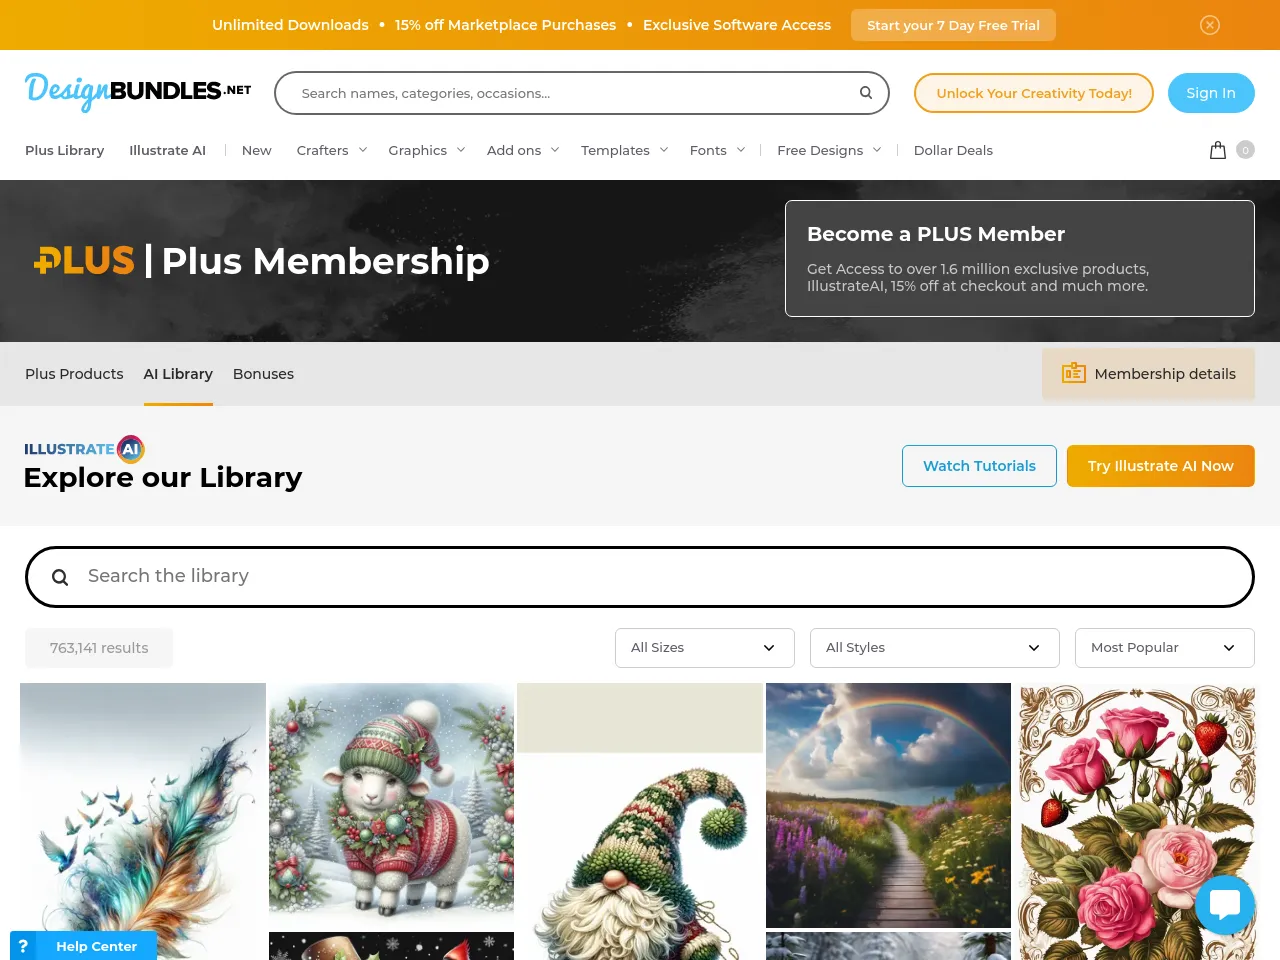Click the Help Center question mark icon
Screen dimensions: 1280x960
(23, 946)
